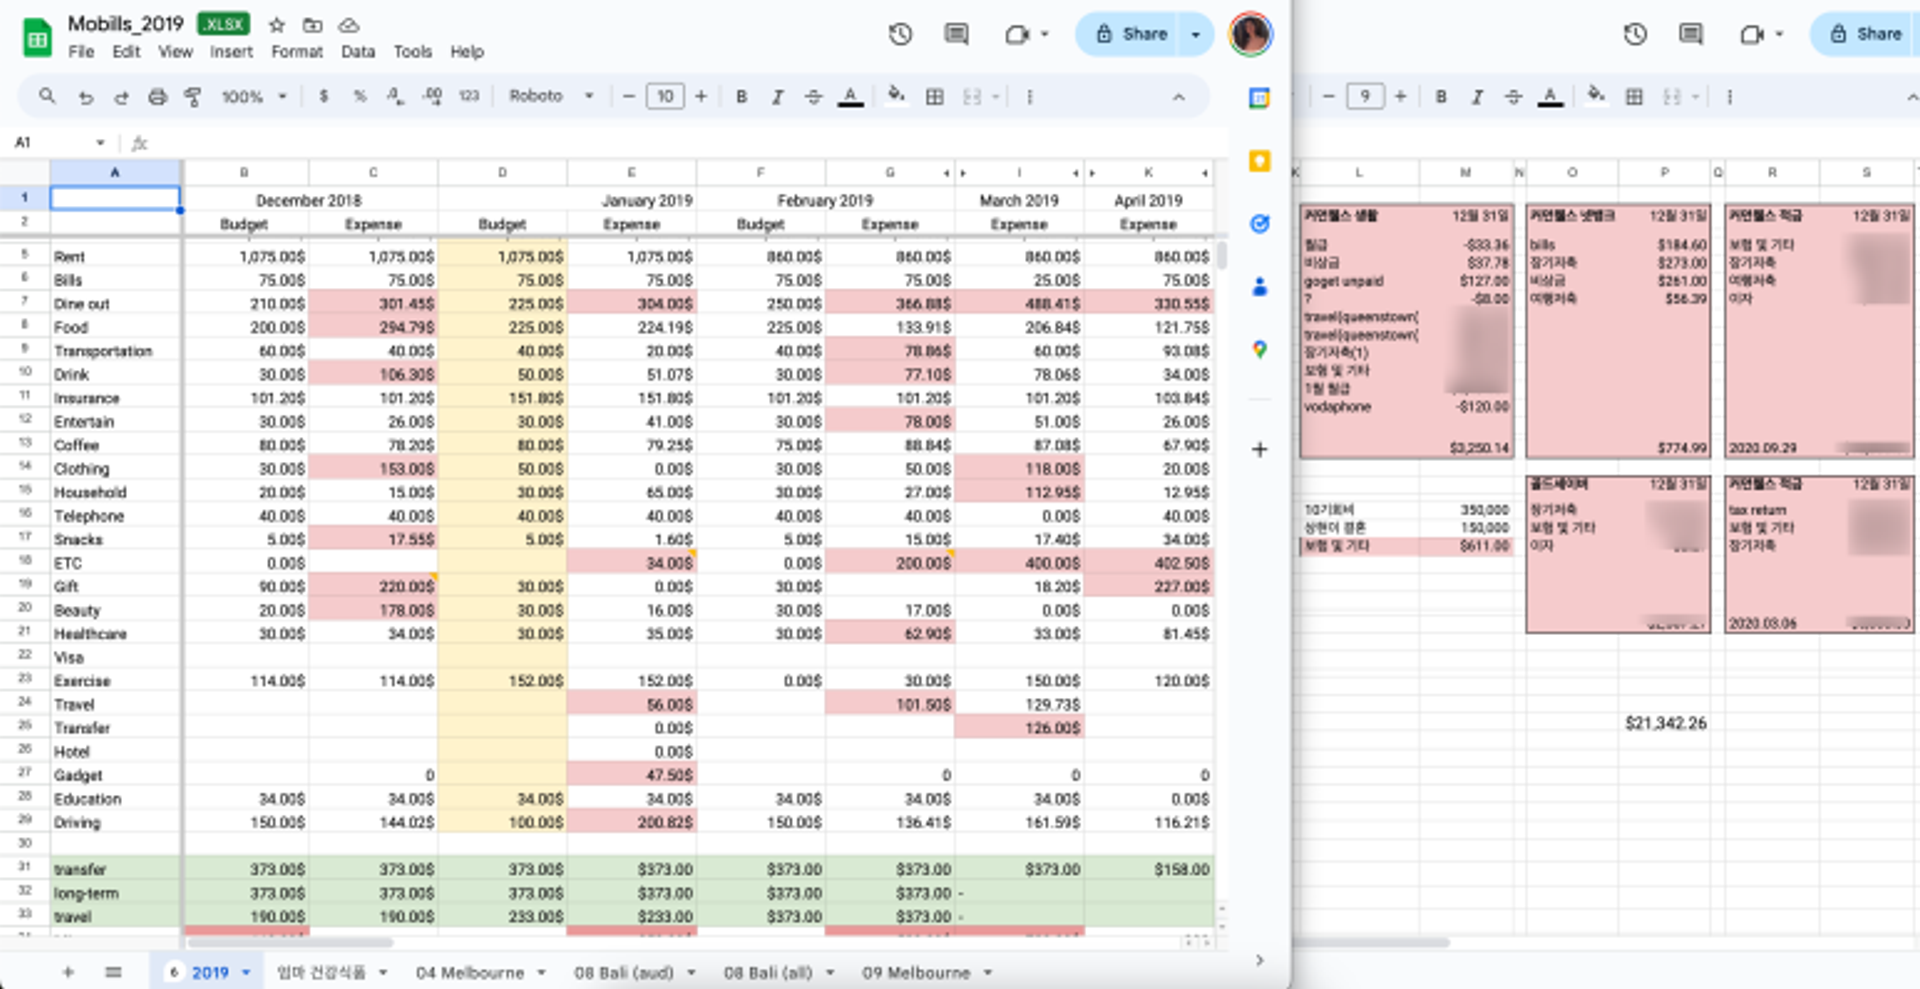
Task: Open the 100% zoom dropdown
Action: (x=254, y=97)
